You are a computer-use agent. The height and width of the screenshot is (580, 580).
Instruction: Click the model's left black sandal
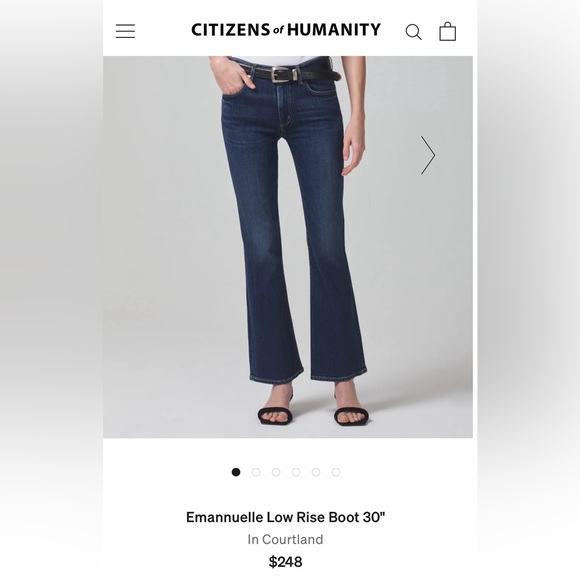click(351, 416)
